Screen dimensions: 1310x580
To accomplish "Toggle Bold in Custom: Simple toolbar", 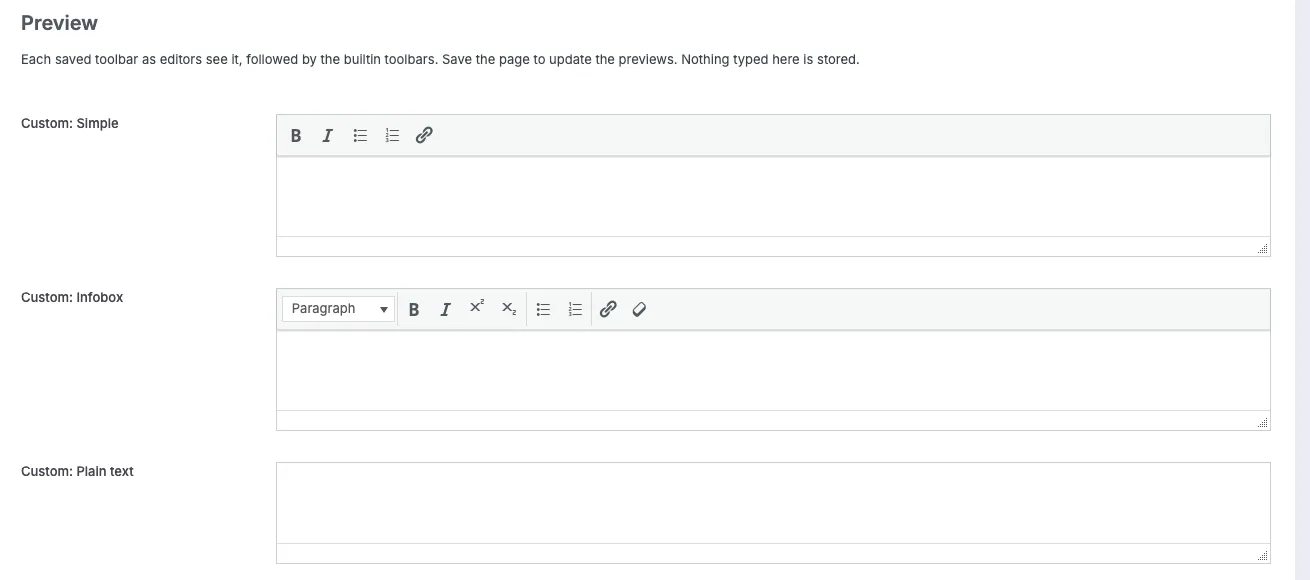I will tap(296, 136).
